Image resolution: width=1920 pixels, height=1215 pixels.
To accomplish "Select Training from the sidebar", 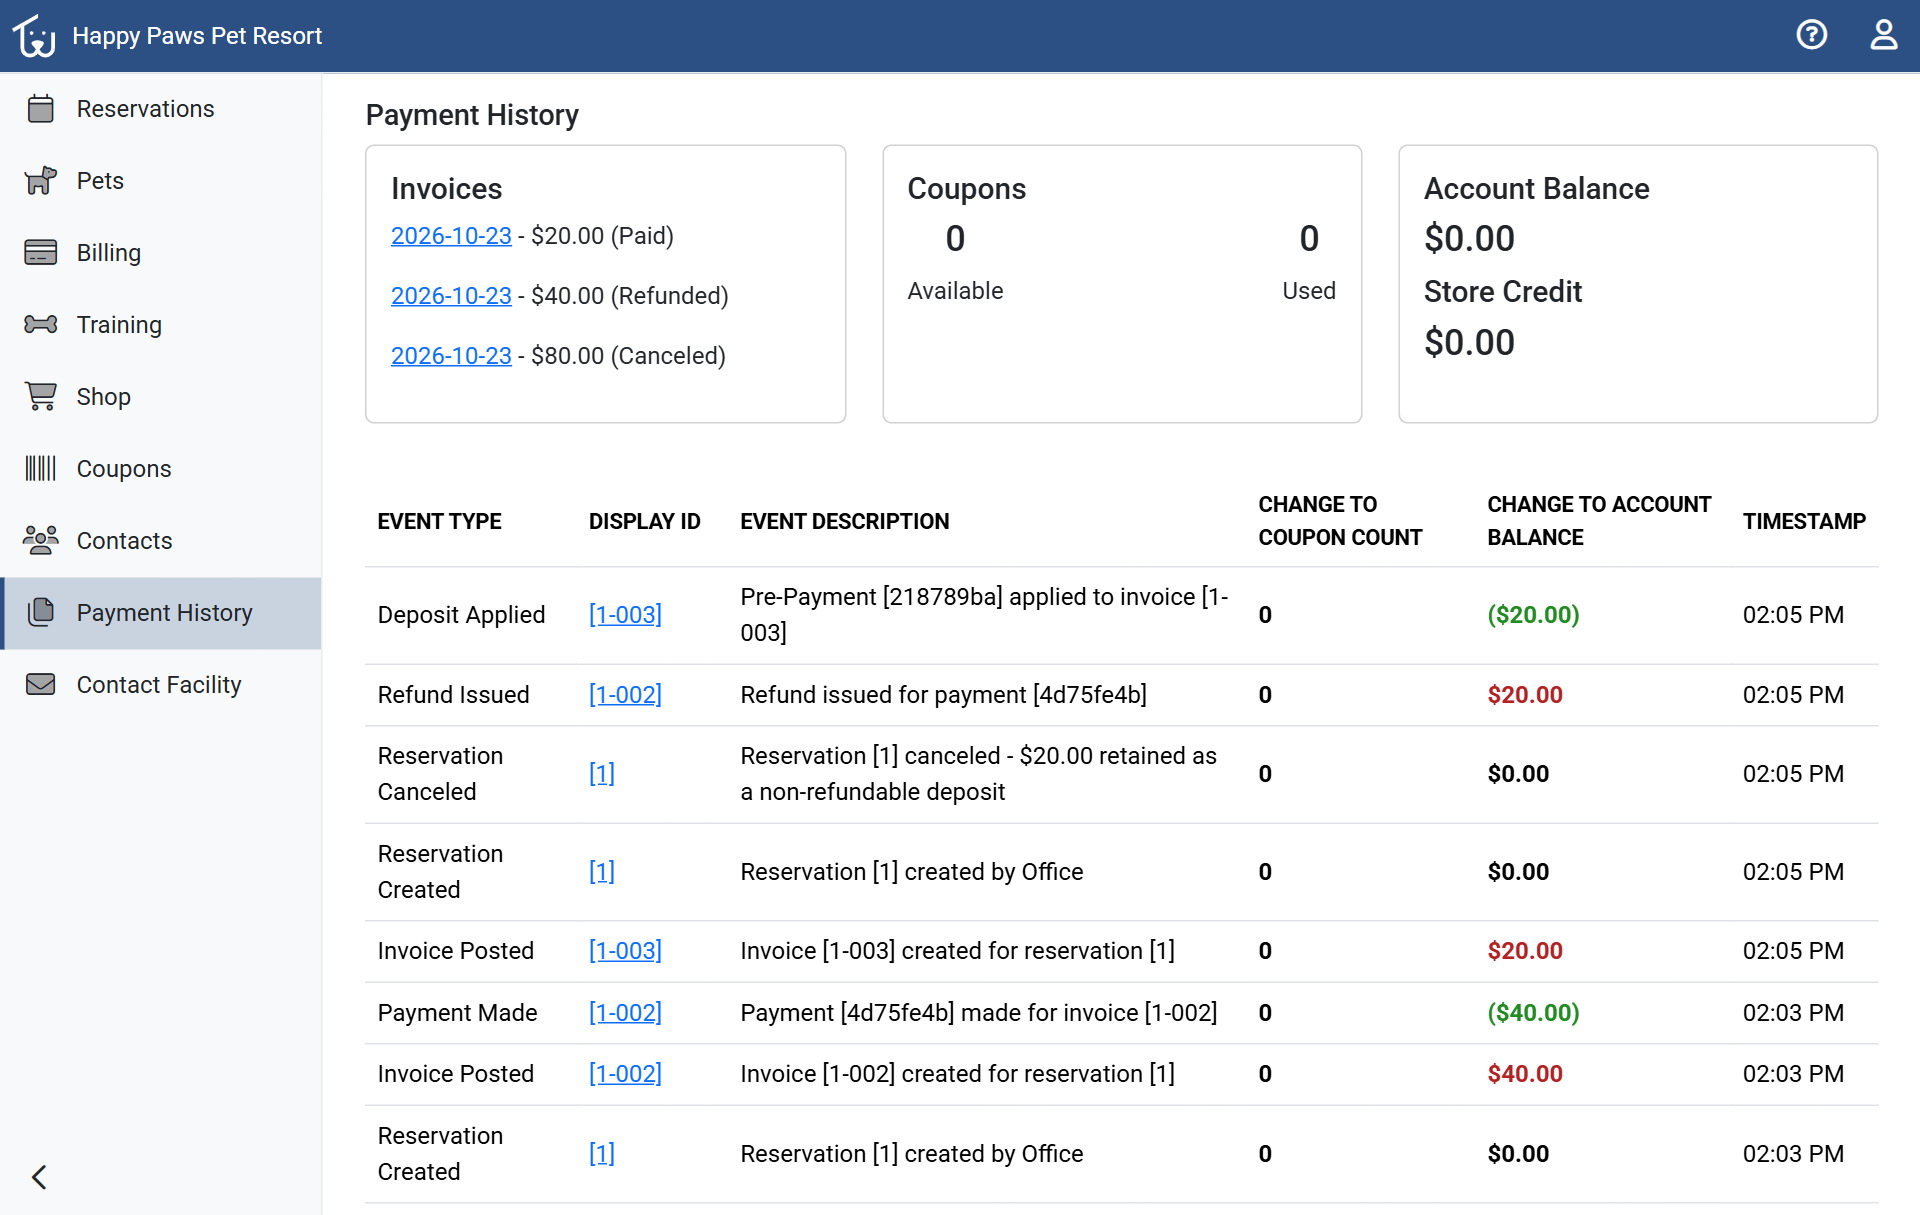I will point(161,324).
